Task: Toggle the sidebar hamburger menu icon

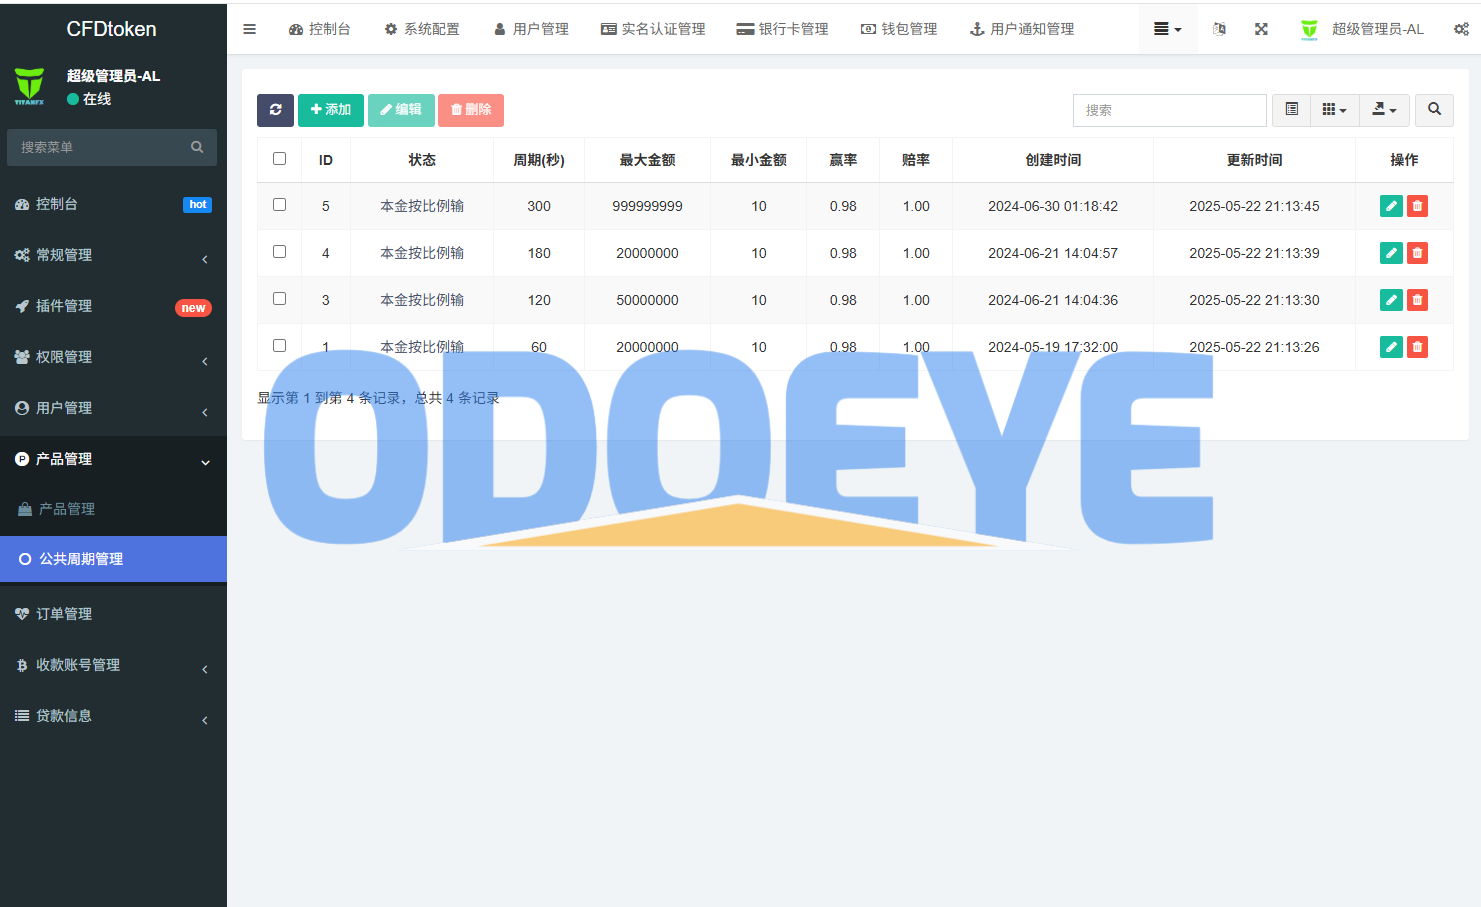Action: [250, 29]
